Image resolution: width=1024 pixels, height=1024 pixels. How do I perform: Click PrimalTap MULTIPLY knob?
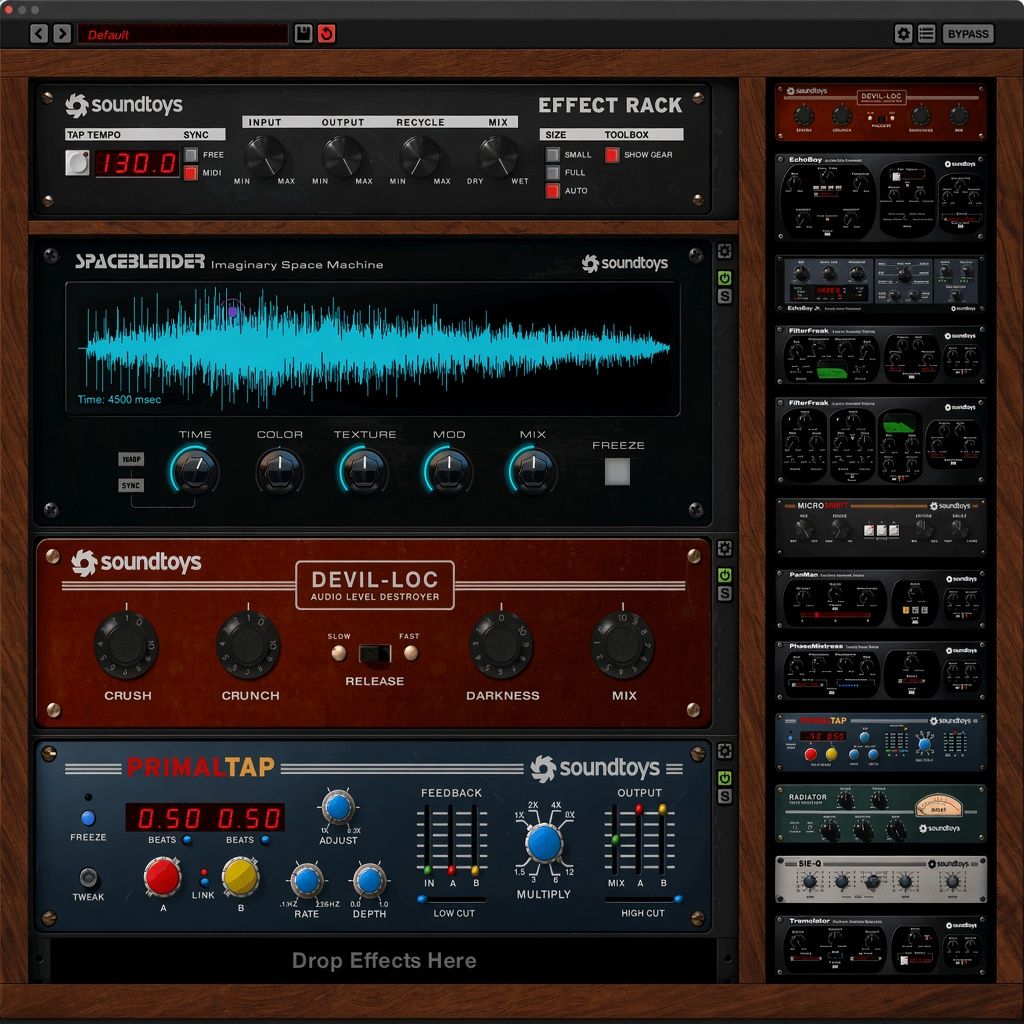pos(544,842)
